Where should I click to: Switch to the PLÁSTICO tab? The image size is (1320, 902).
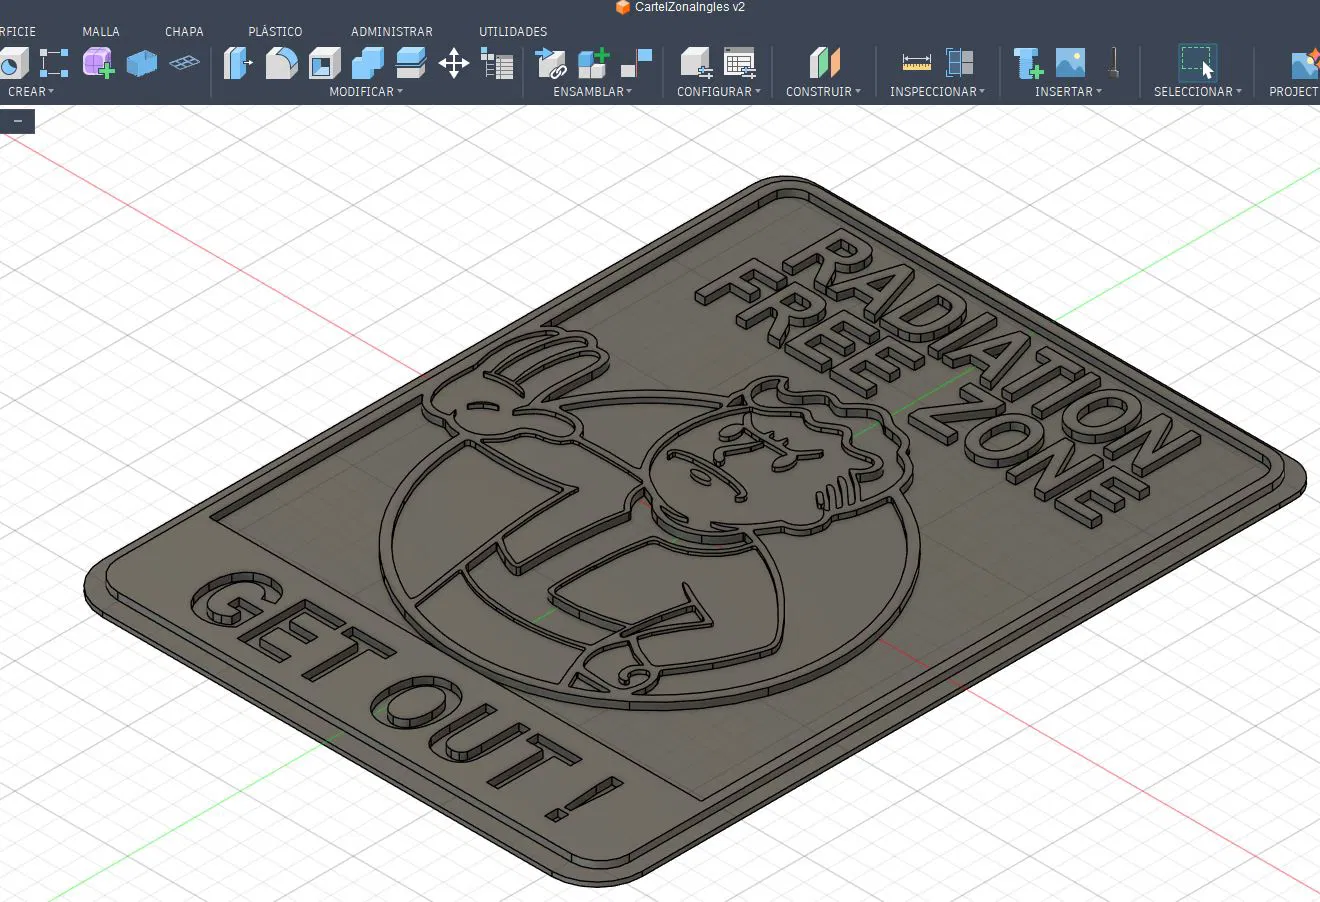[x=275, y=32]
